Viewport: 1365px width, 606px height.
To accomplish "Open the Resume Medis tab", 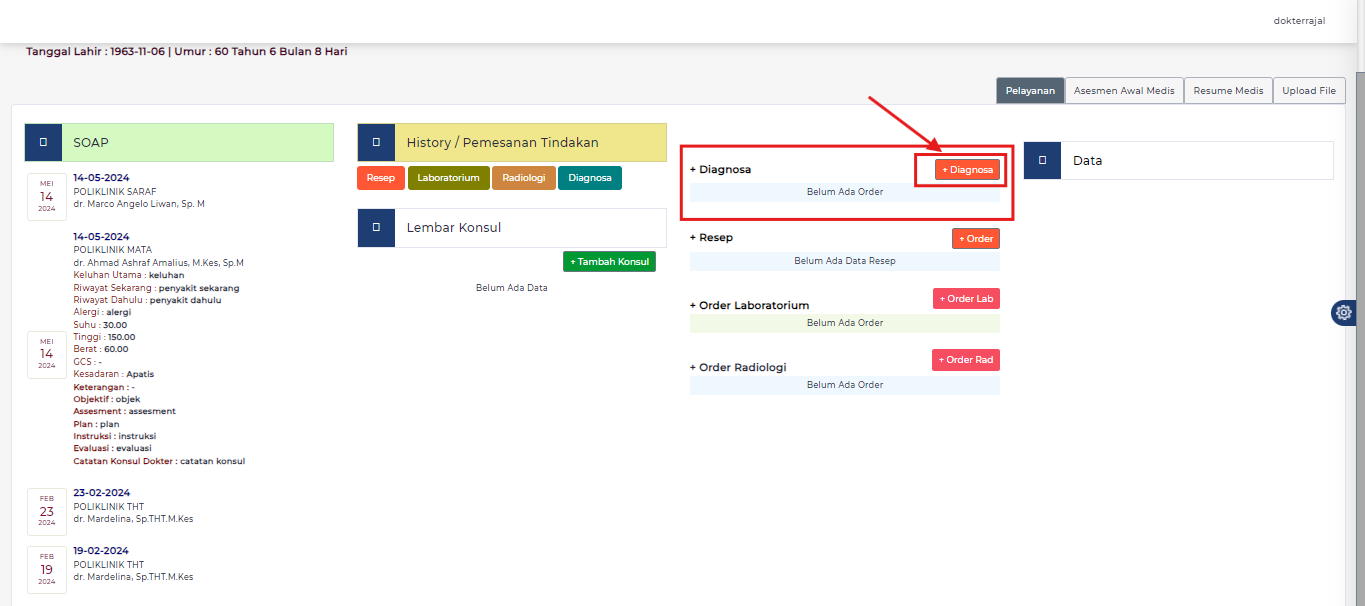I will pyautogui.click(x=1228, y=91).
